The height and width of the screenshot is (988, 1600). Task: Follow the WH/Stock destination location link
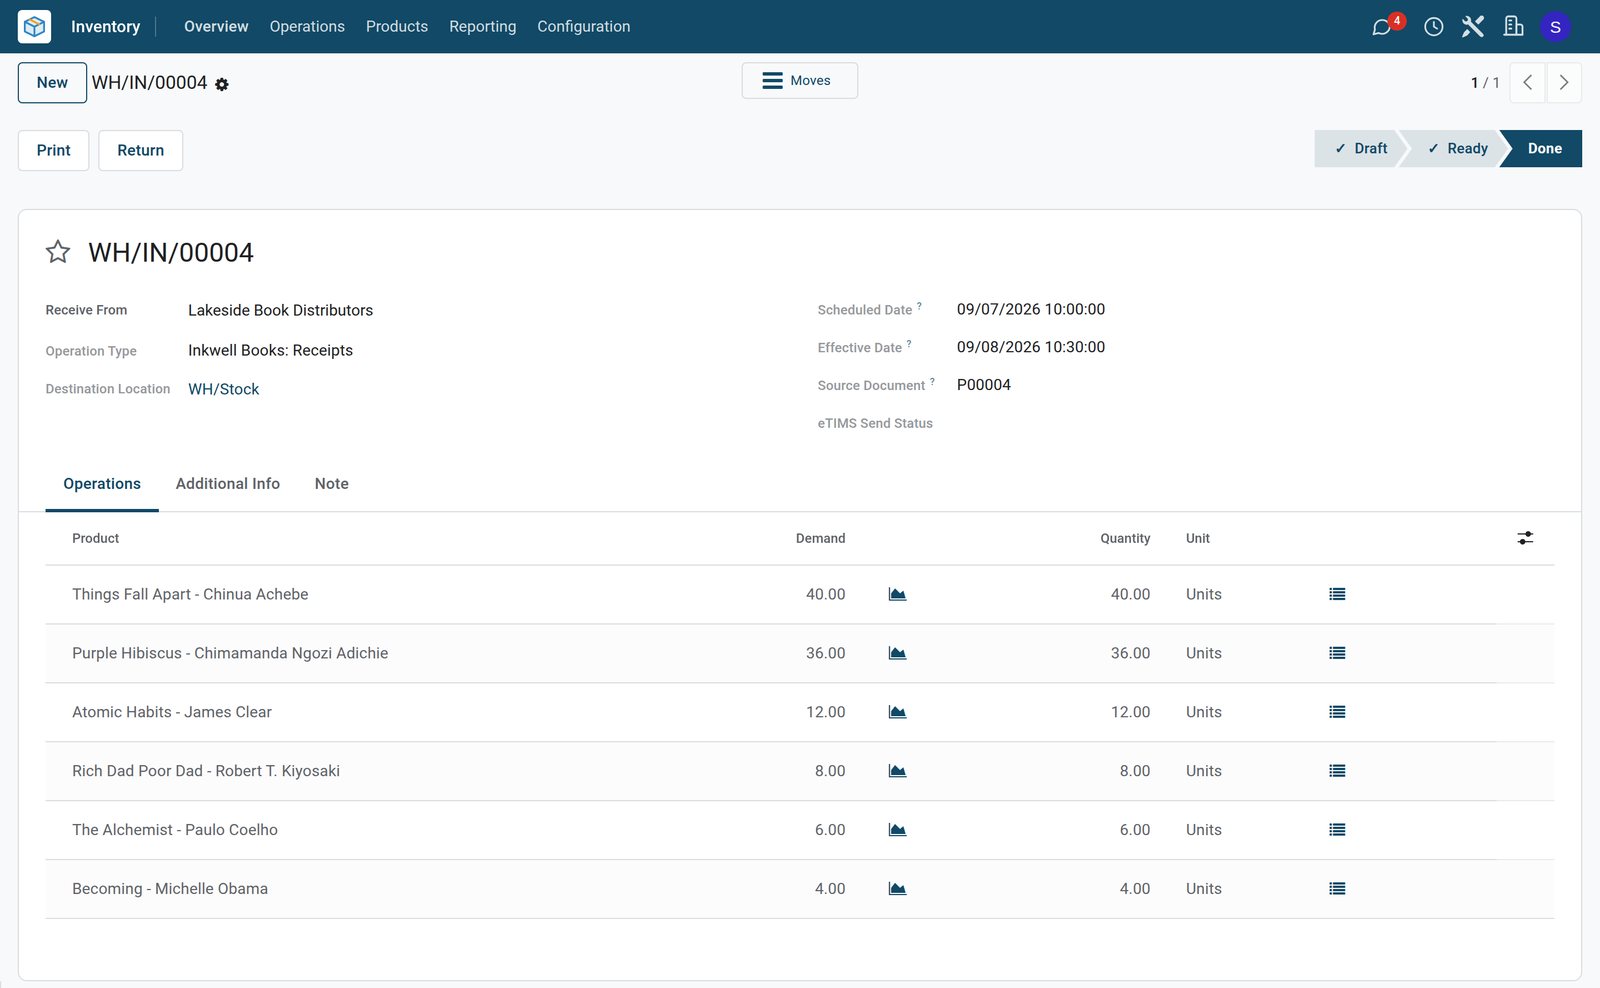224,389
